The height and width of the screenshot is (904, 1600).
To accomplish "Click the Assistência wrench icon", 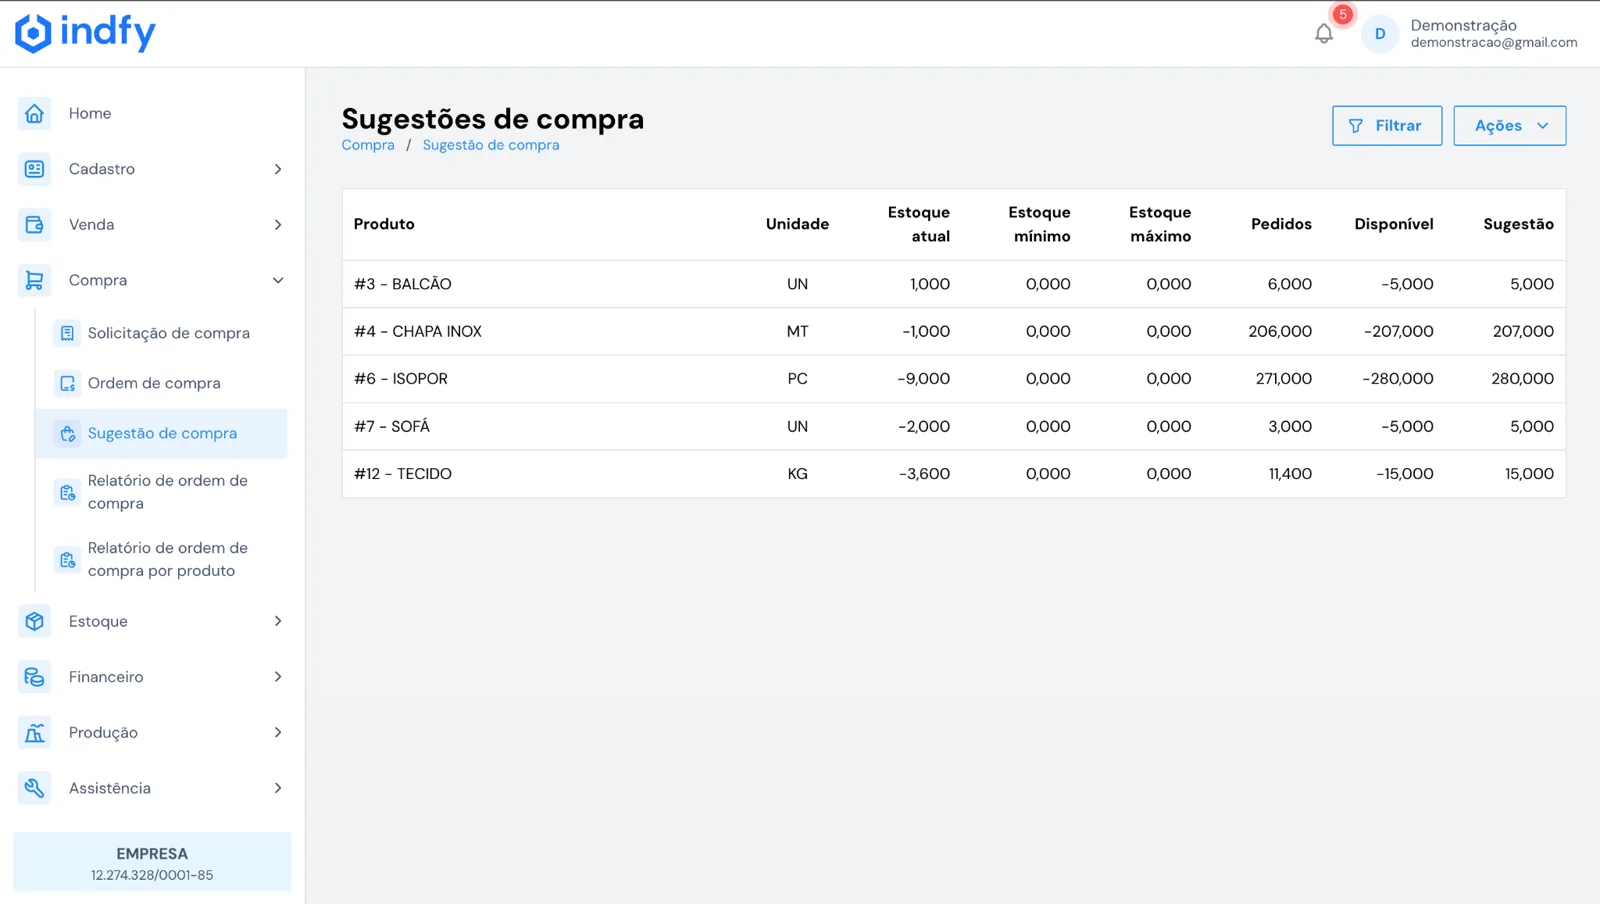I will pos(34,788).
